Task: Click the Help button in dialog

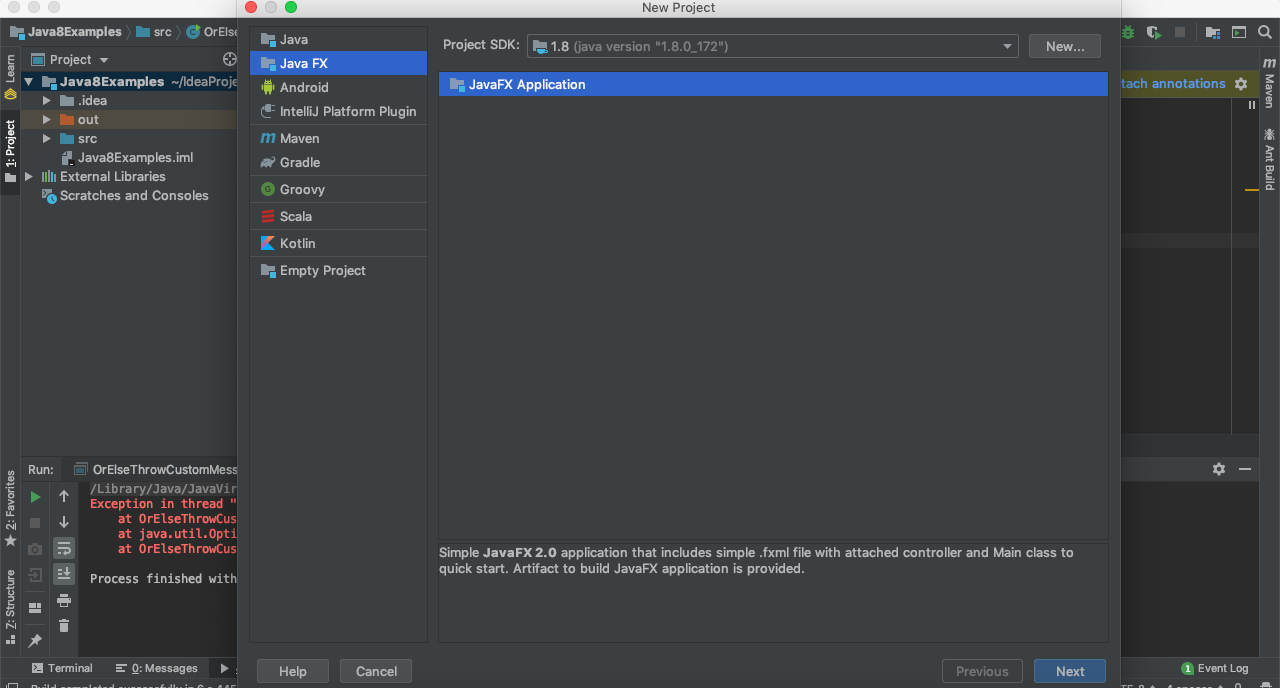Action: pos(293,671)
